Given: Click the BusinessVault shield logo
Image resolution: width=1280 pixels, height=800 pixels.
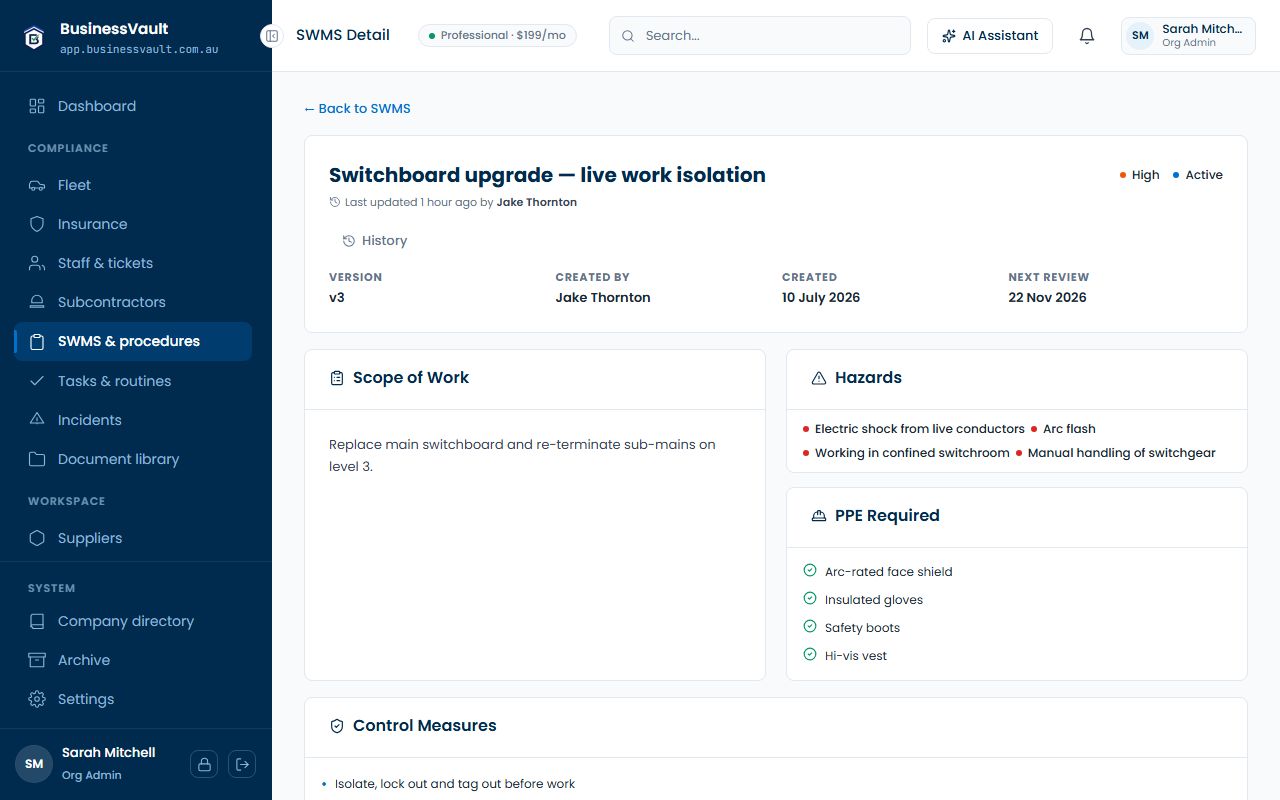Looking at the screenshot, I should 34,38.
